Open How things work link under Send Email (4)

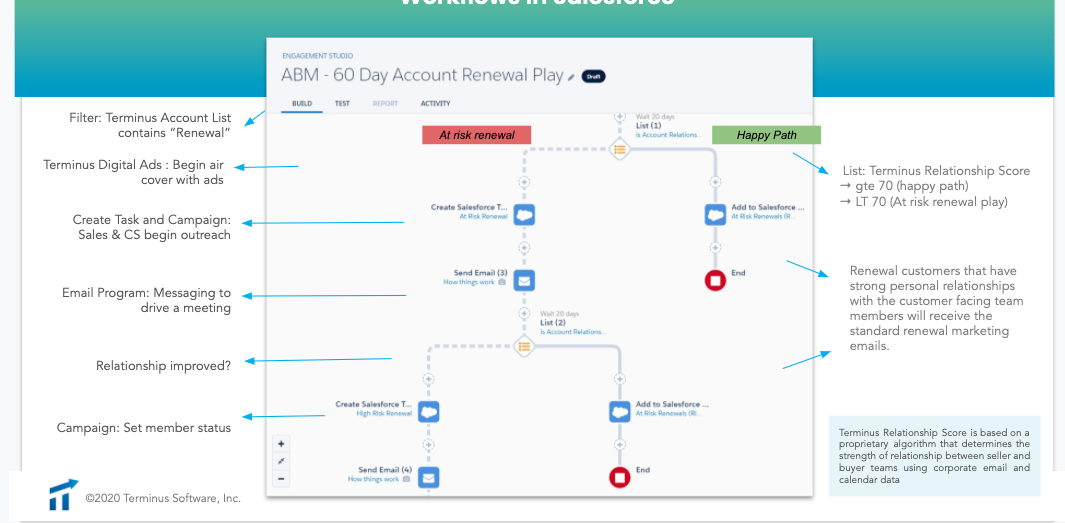pyautogui.click(x=373, y=479)
